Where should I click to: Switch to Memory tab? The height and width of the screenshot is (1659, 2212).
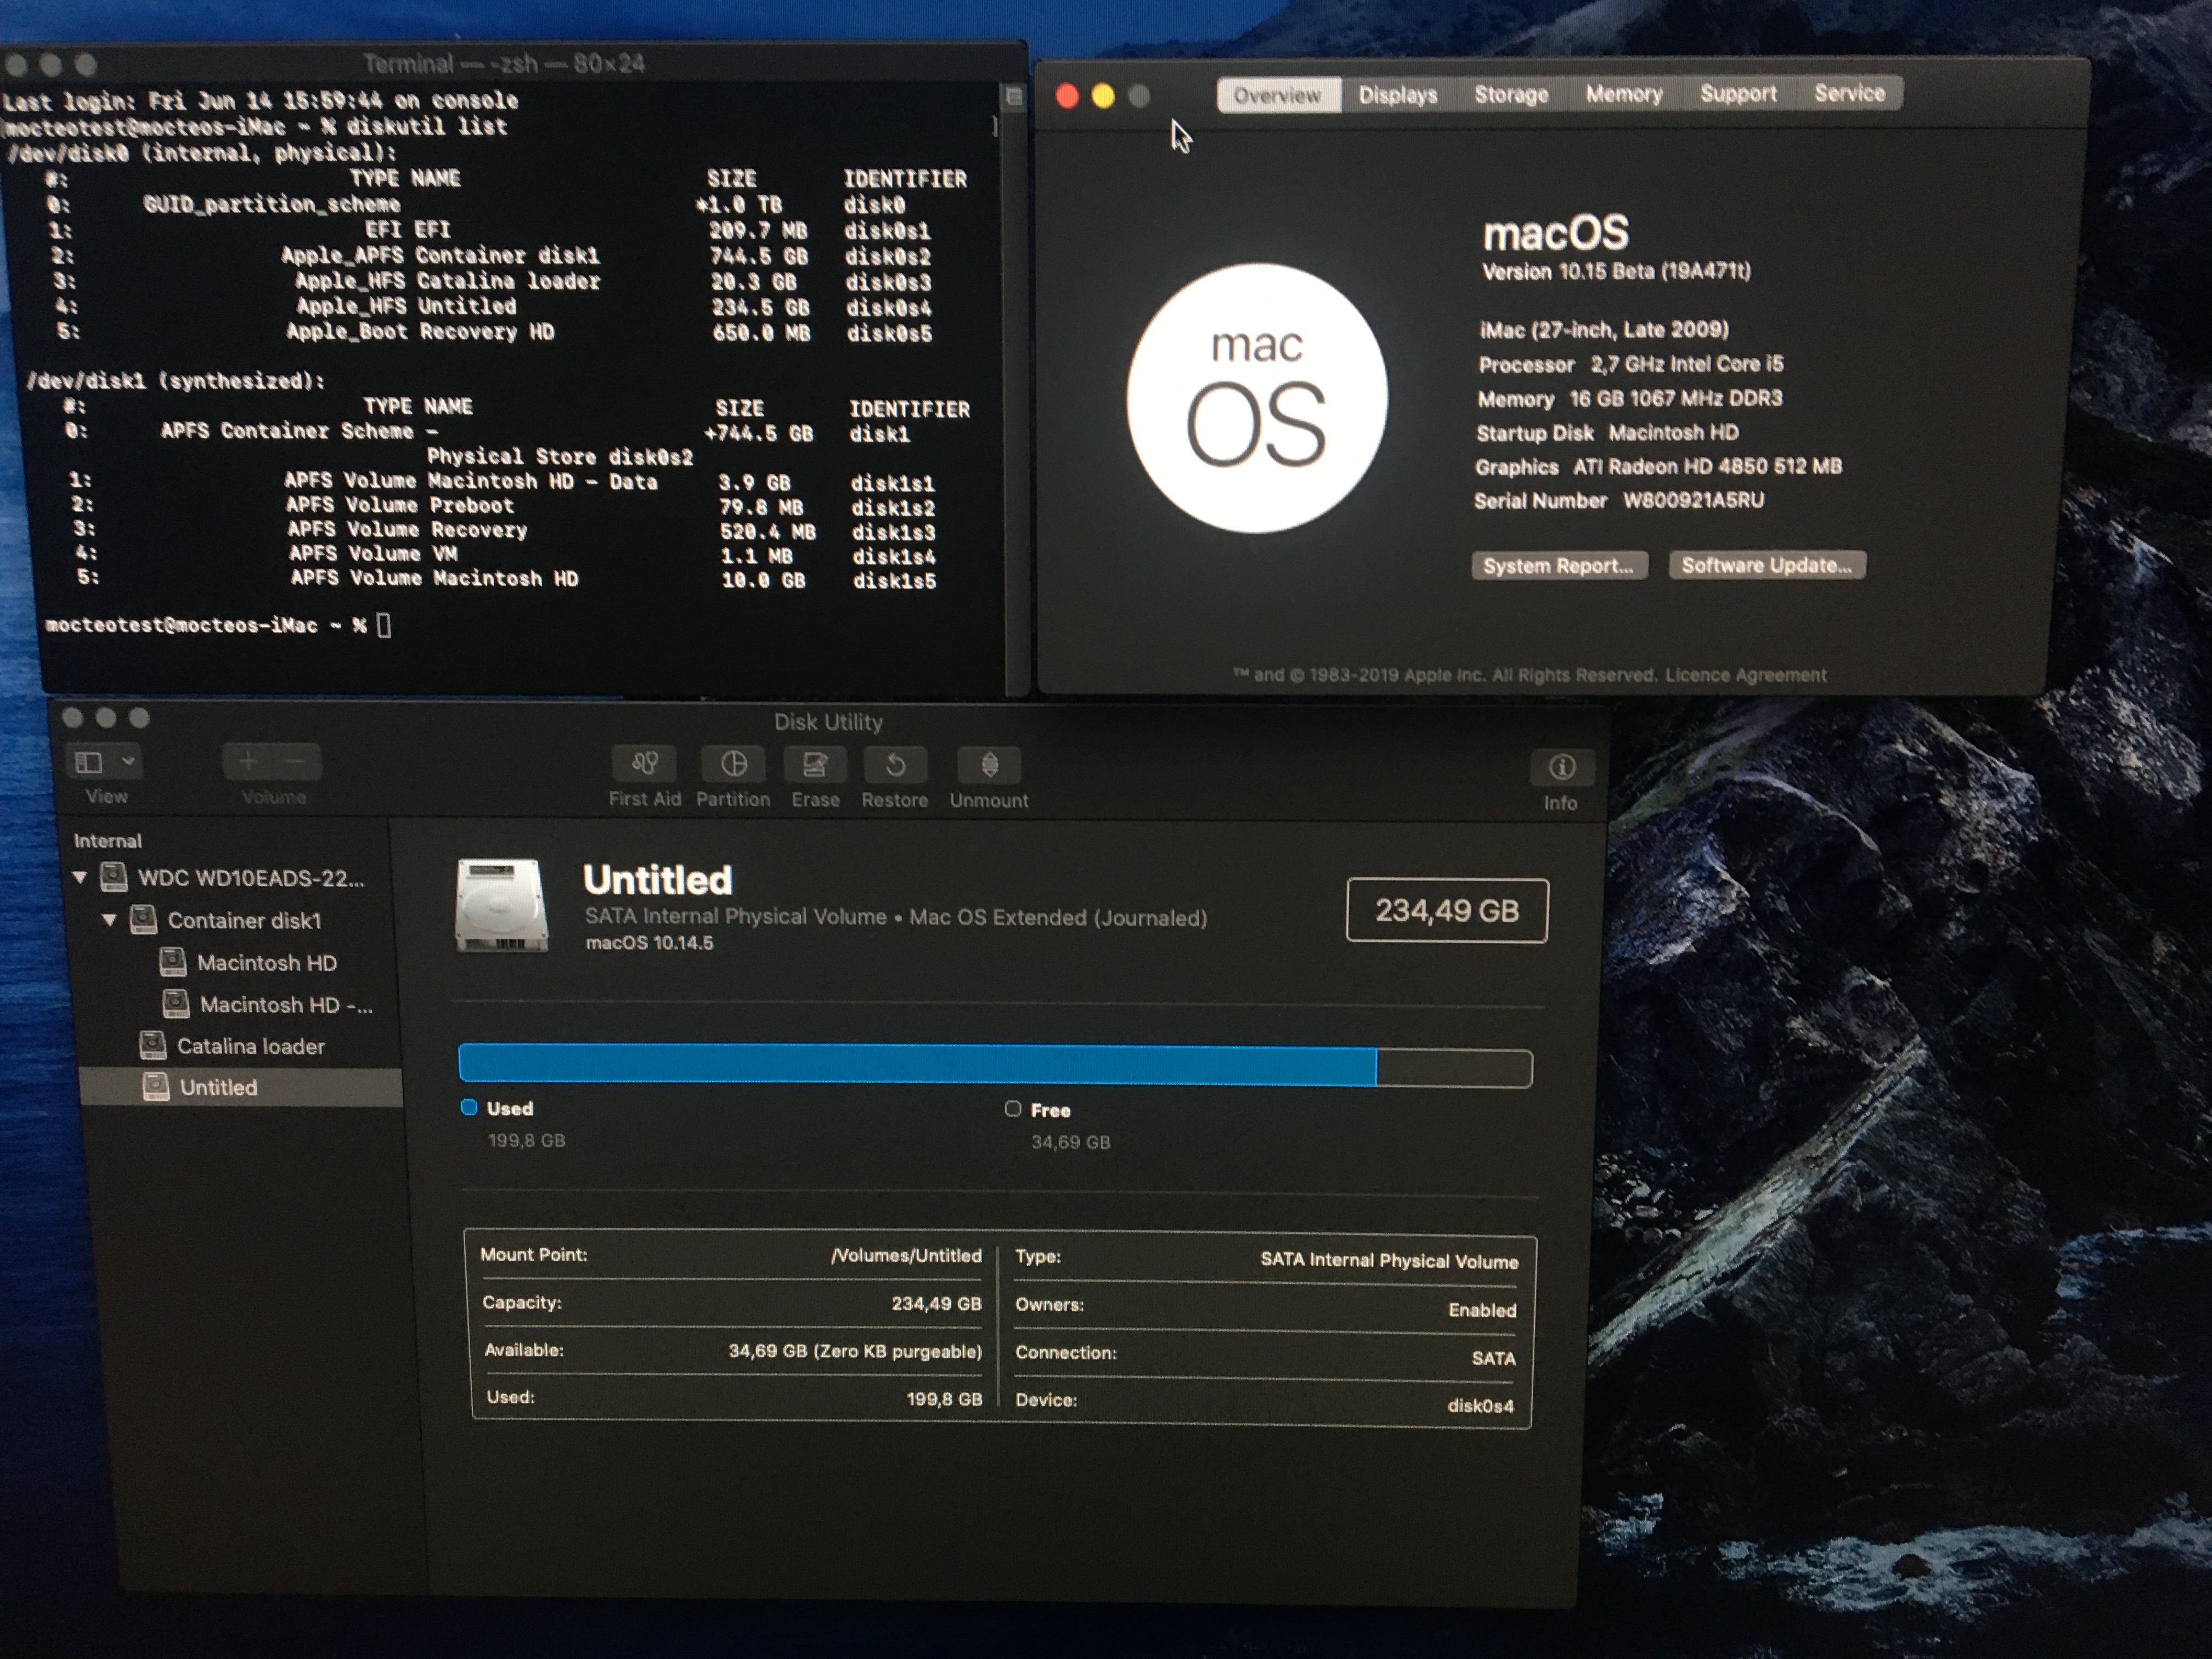[x=1624, y=94]
